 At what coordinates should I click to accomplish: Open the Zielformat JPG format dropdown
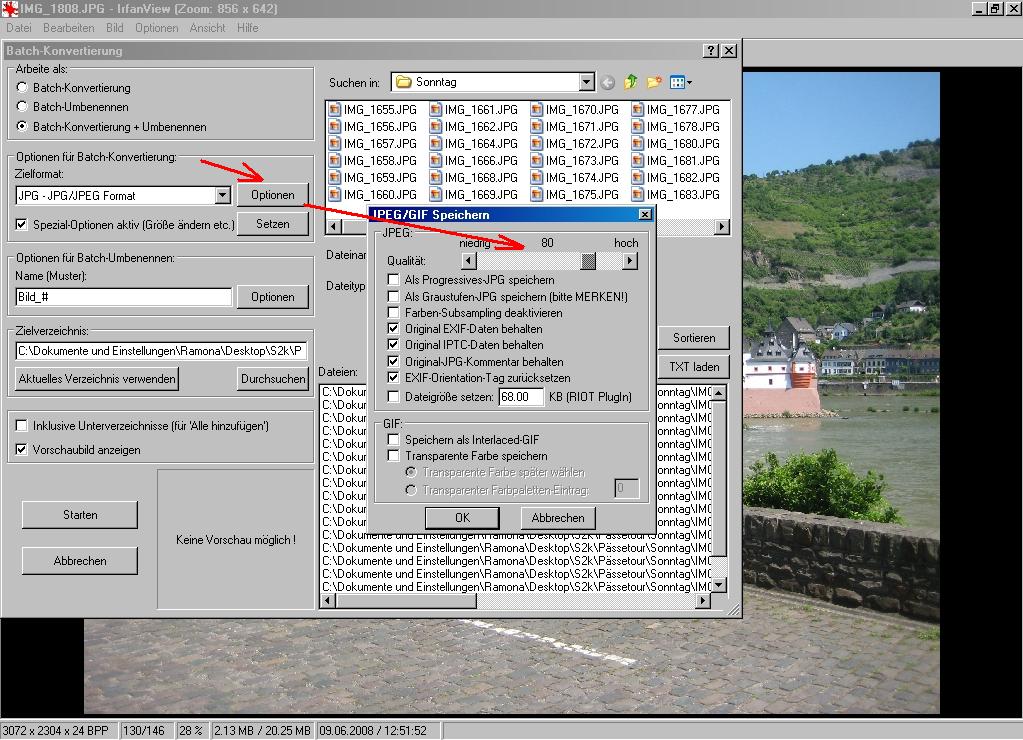coord(223,196)
